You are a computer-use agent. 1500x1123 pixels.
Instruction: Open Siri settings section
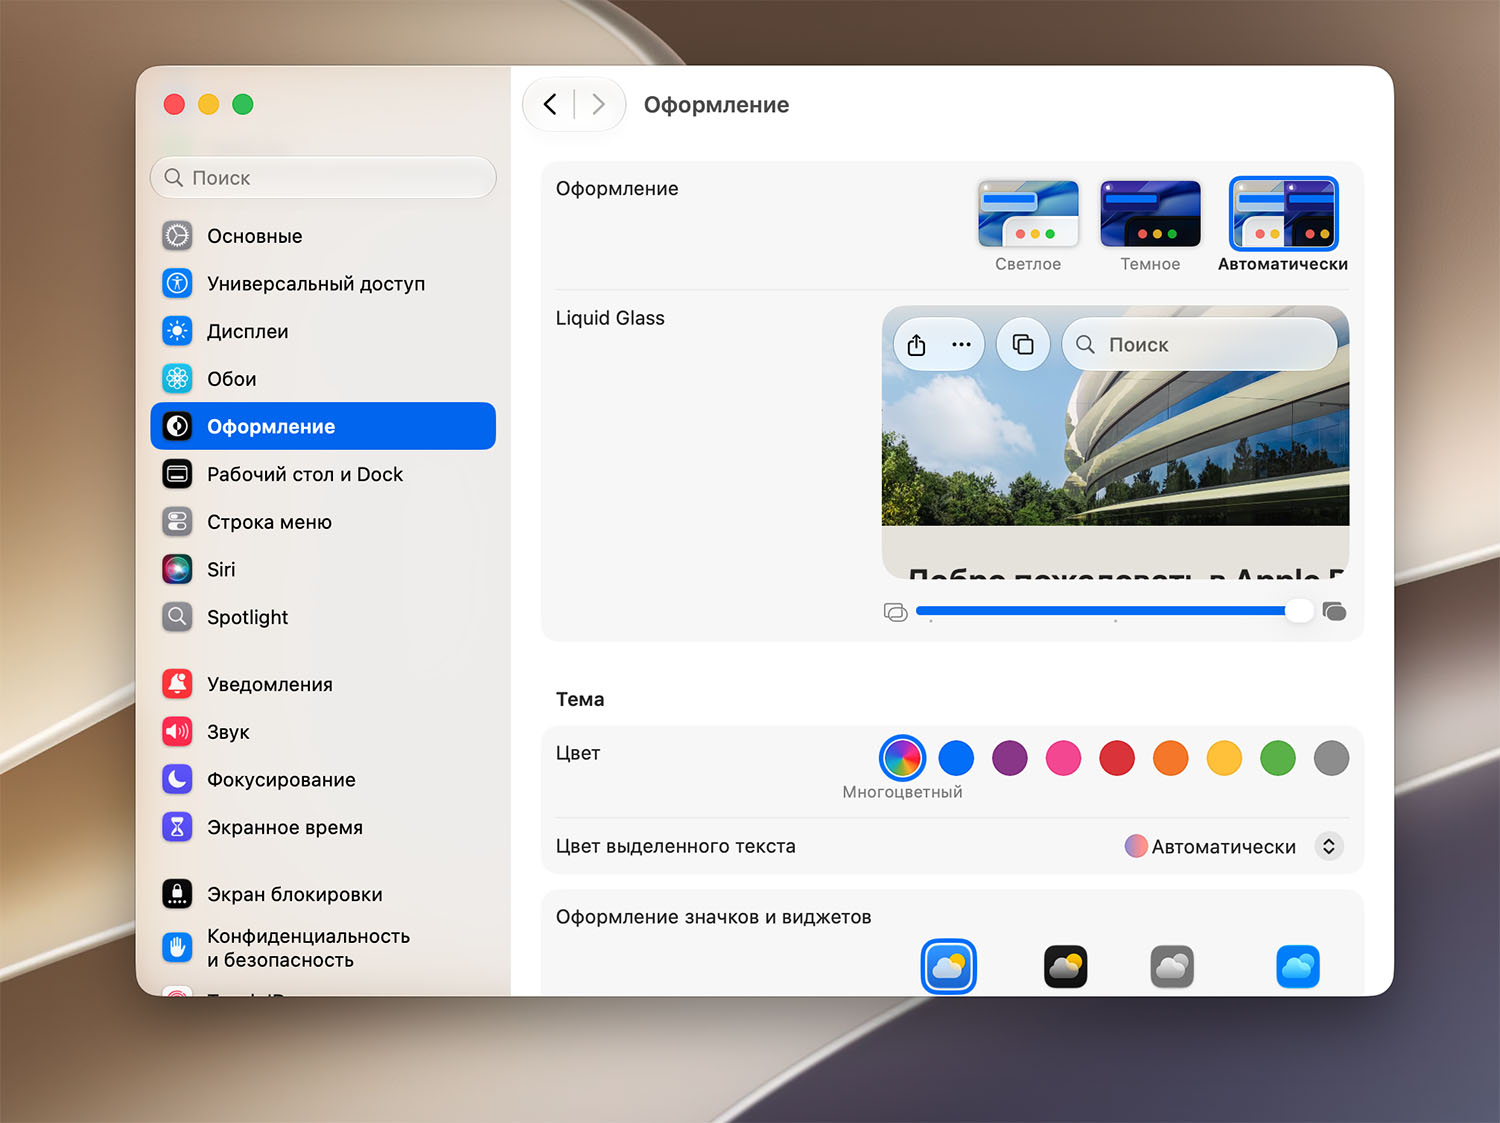coord(323,569)
